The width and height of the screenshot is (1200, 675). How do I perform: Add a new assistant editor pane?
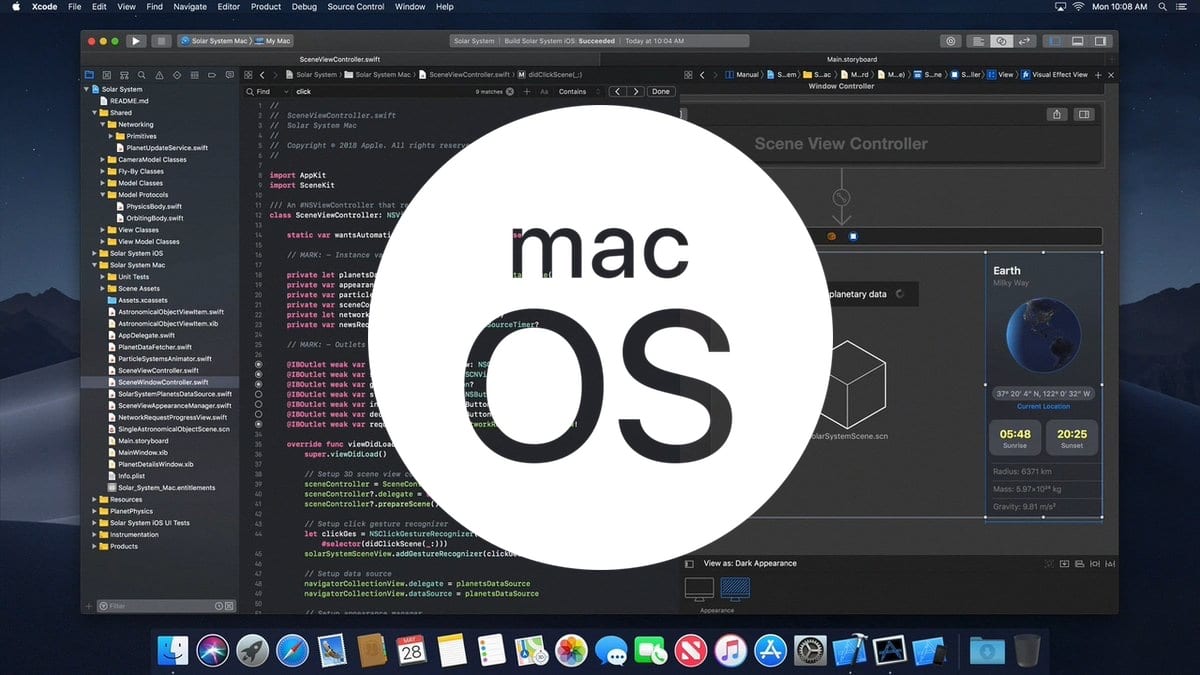click(x=1098, y=75)
